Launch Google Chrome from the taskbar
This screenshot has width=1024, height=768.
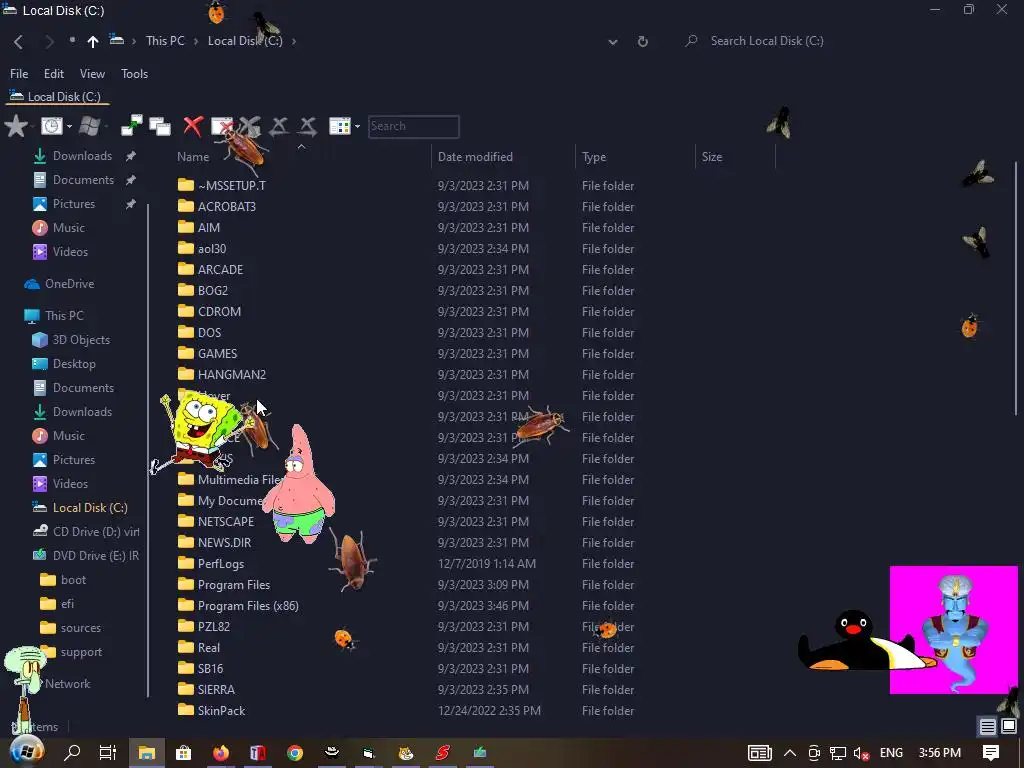point(295,752)
